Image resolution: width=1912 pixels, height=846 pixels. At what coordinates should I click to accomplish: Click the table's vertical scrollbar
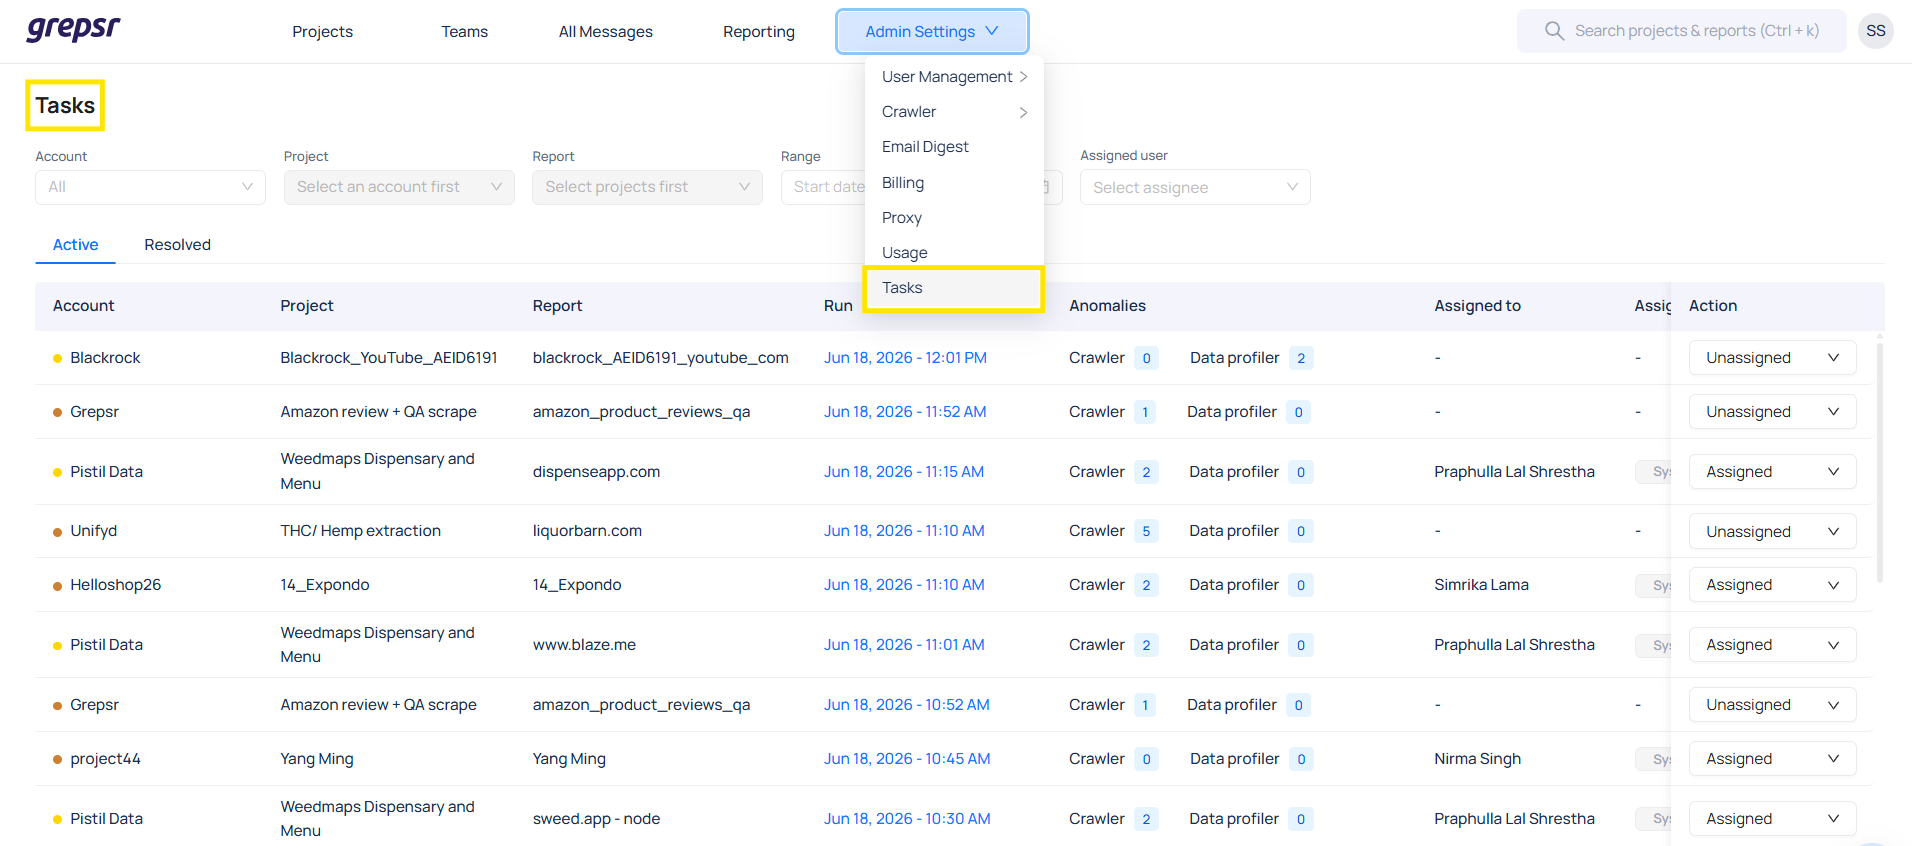(x=1880, y=462)
